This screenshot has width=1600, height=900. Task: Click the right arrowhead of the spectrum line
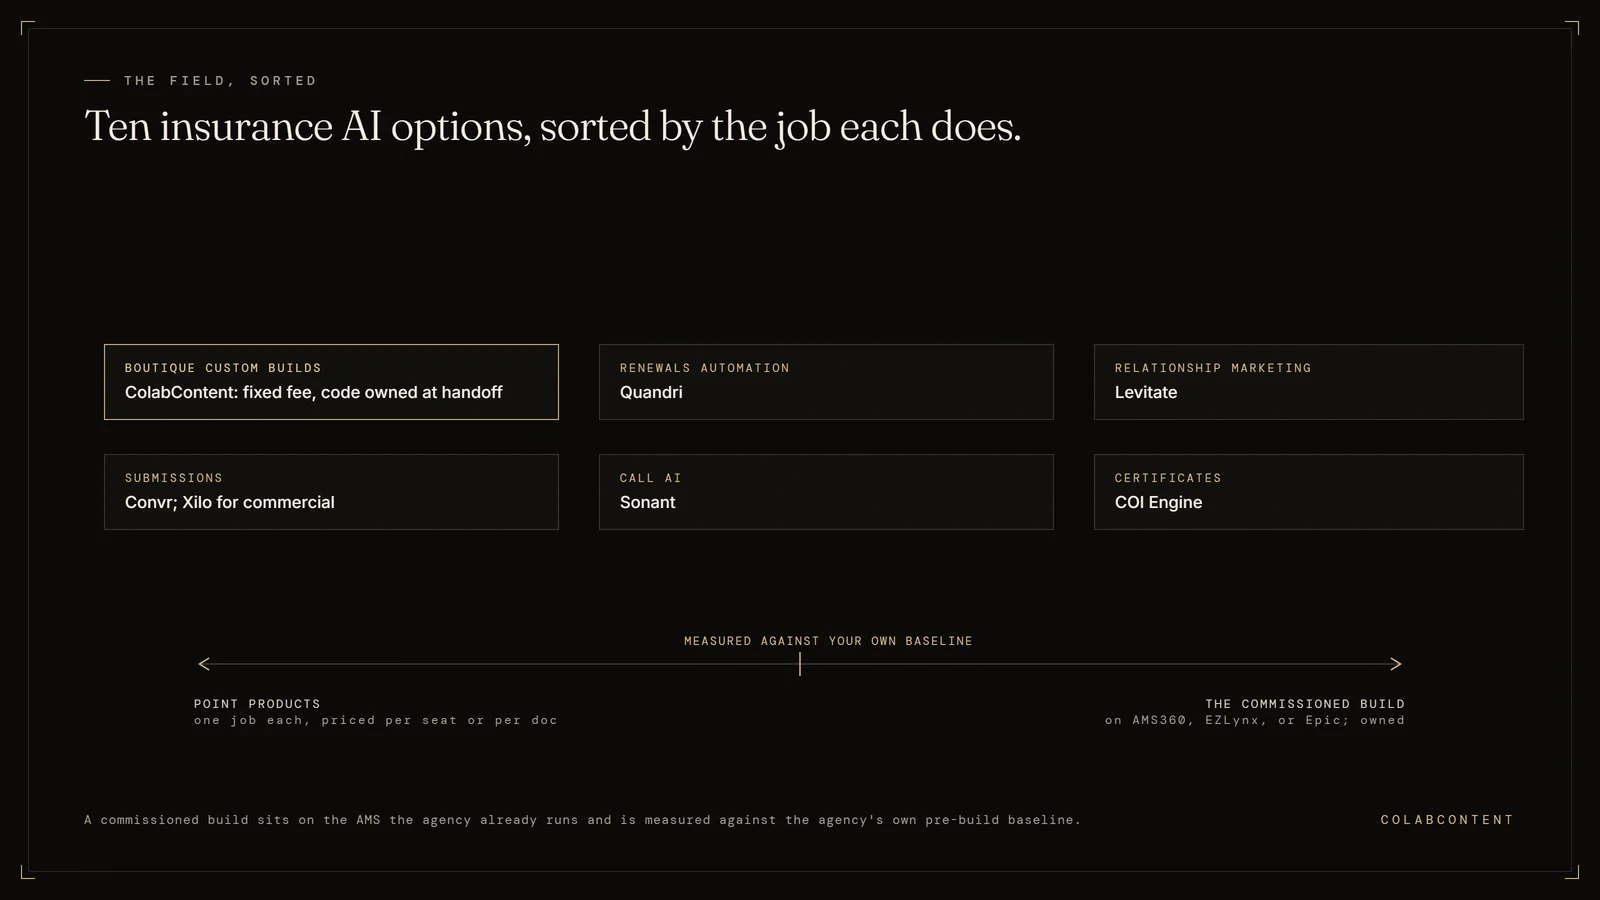[1396, 664]
